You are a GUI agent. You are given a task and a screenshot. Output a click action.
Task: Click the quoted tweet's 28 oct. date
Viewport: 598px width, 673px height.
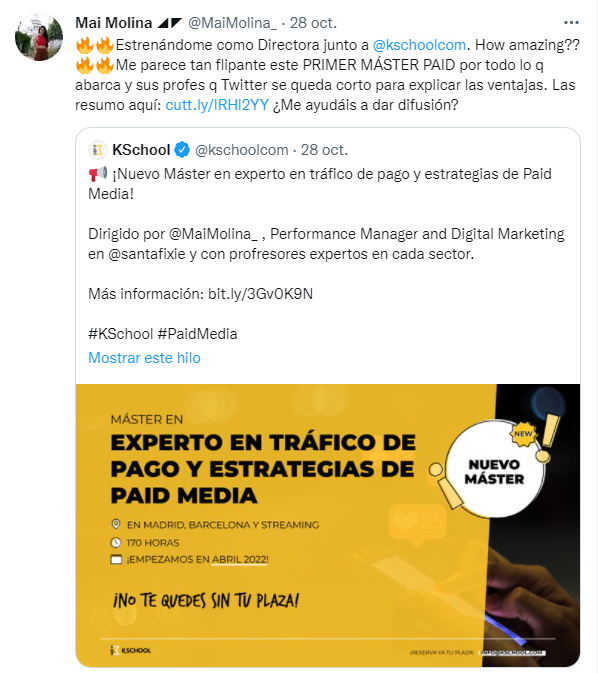coord(324,150)
